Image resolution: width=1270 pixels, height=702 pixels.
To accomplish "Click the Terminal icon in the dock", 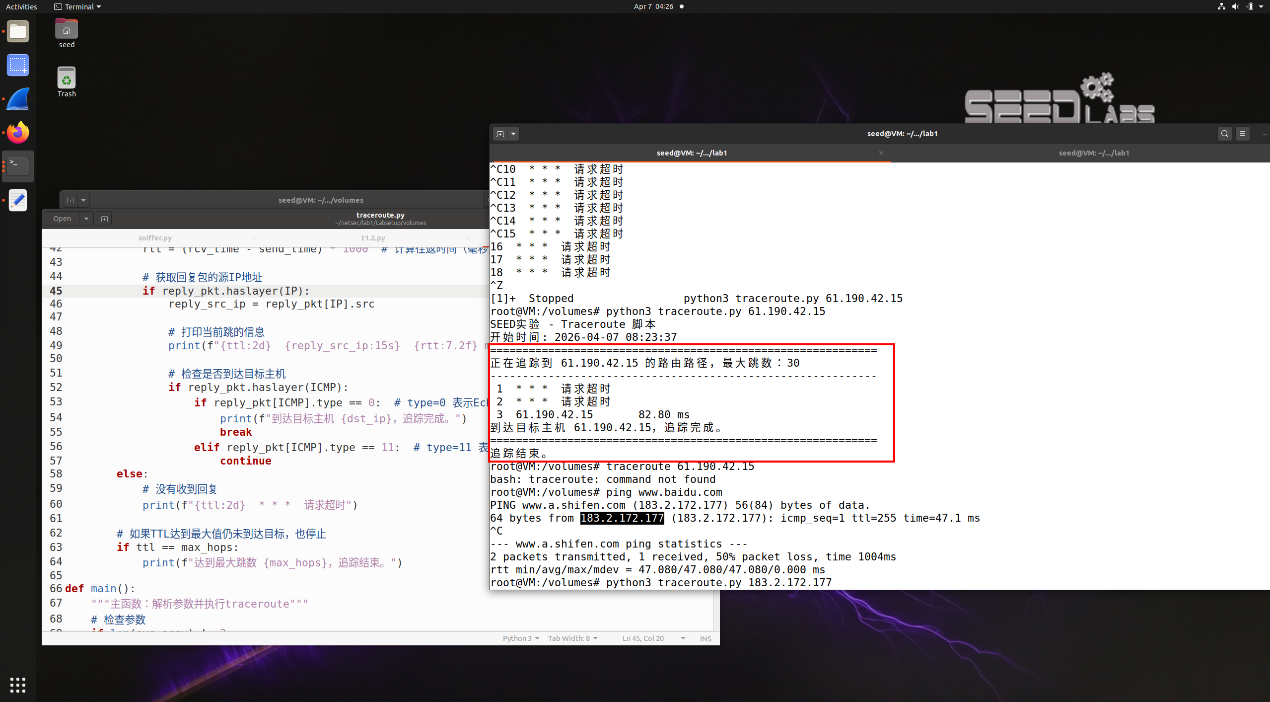I will [x=18, y=166].
